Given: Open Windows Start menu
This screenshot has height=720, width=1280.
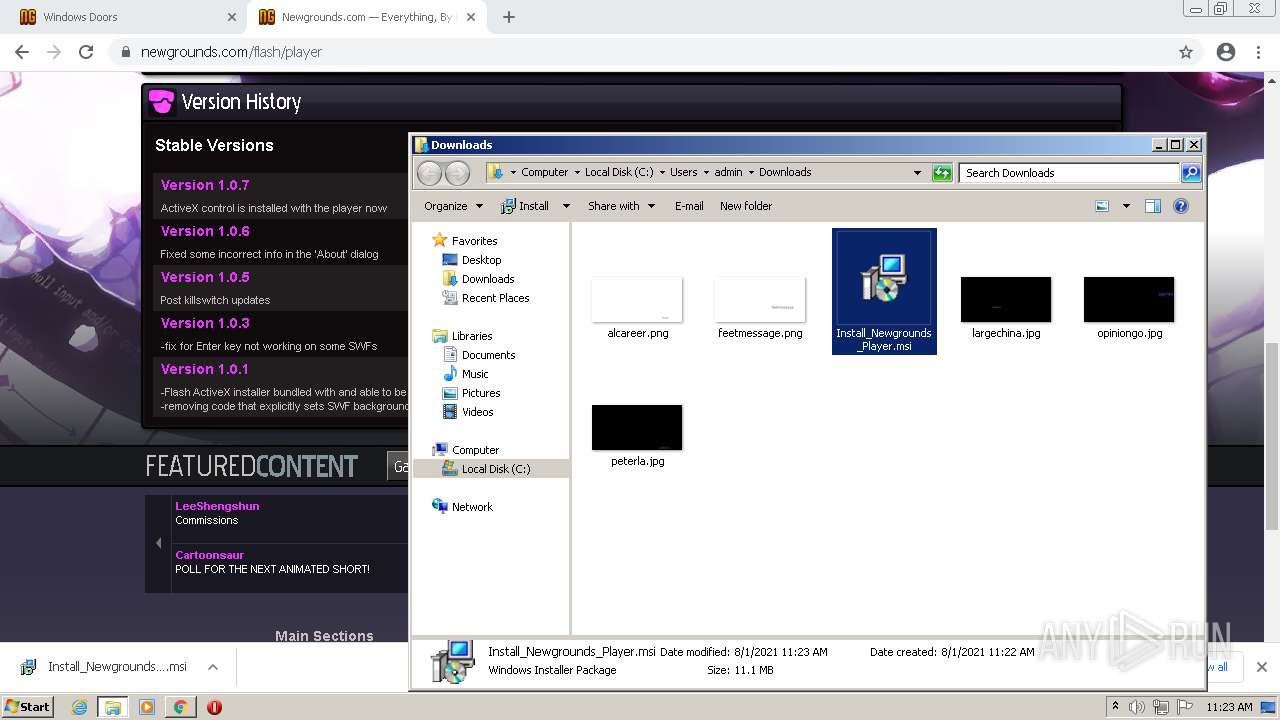Looking at the screenshot, I should point(28,706).
